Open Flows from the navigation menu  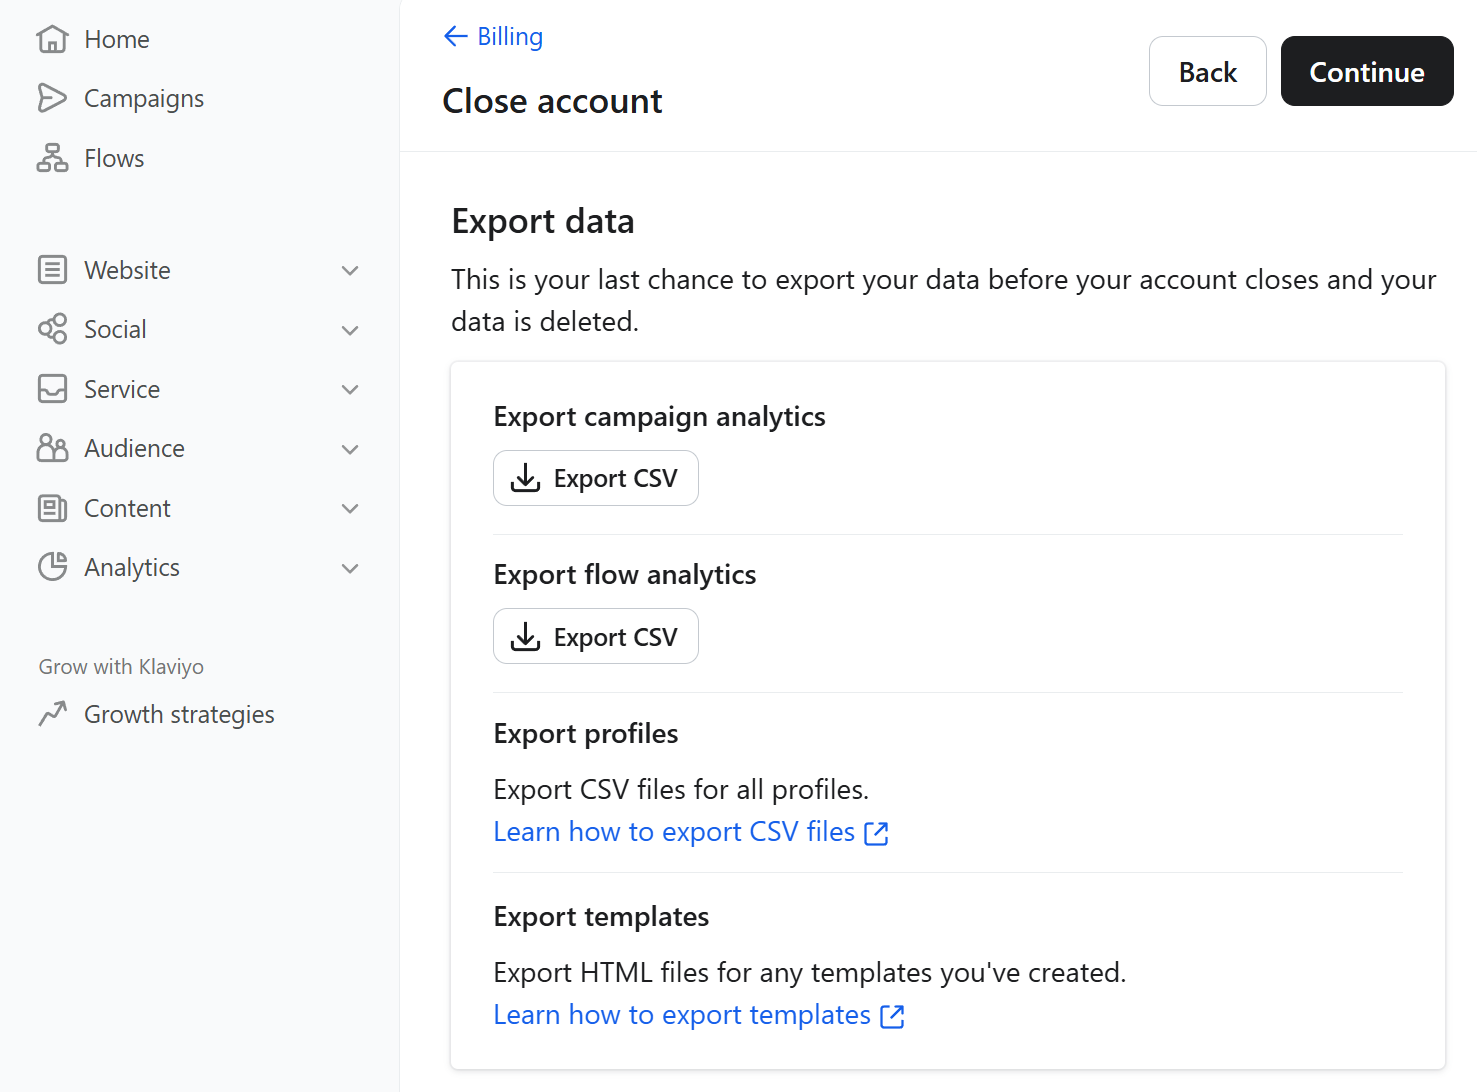[113, 157]
